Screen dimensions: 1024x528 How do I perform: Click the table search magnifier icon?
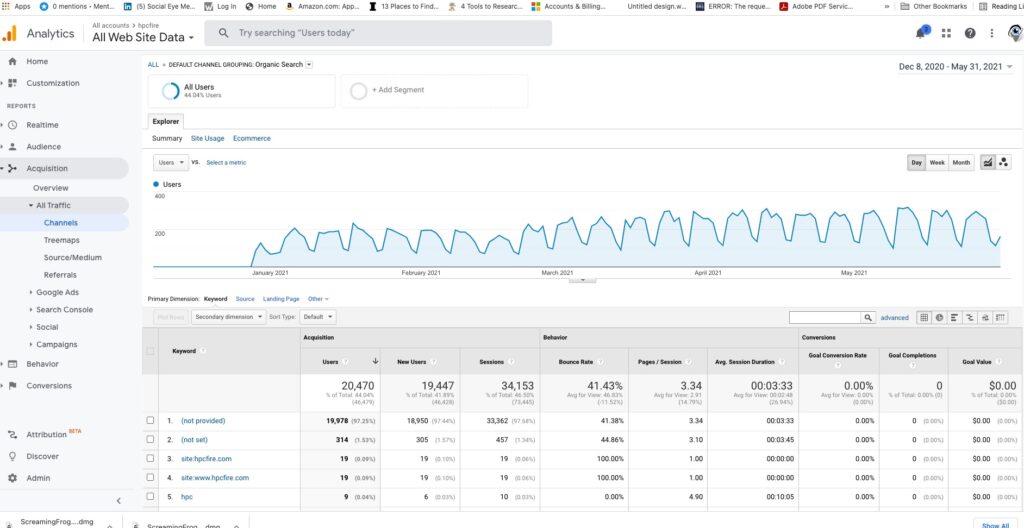pos(868,317)
